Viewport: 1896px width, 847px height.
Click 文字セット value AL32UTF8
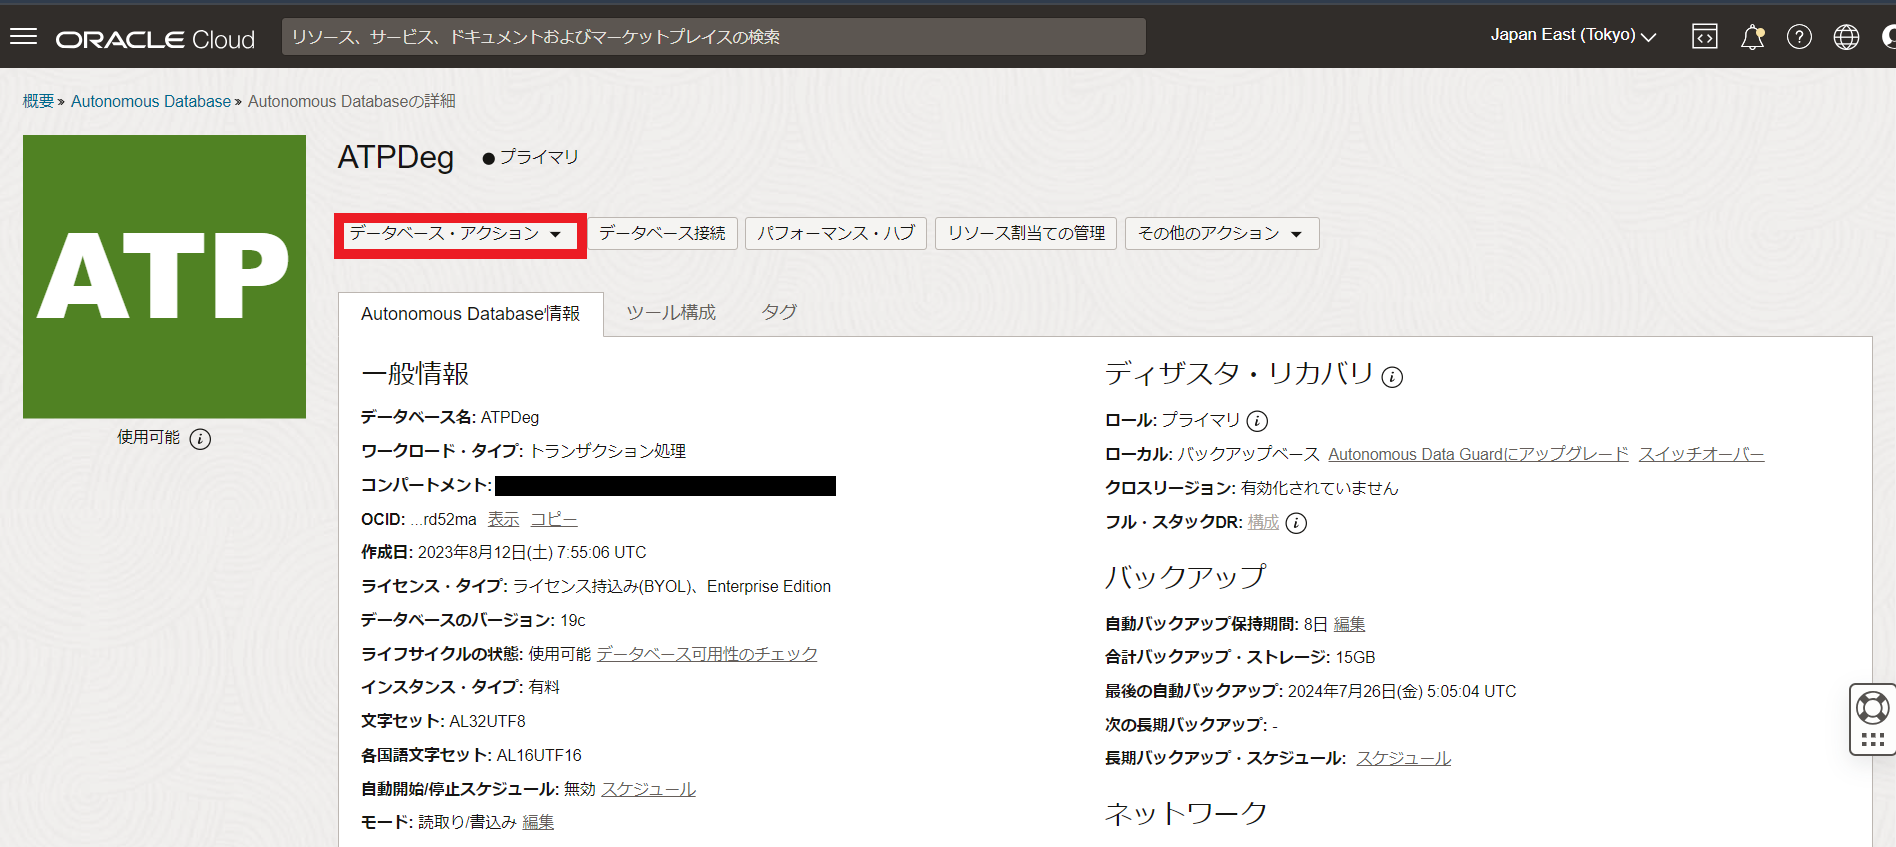tap(487, 721)
